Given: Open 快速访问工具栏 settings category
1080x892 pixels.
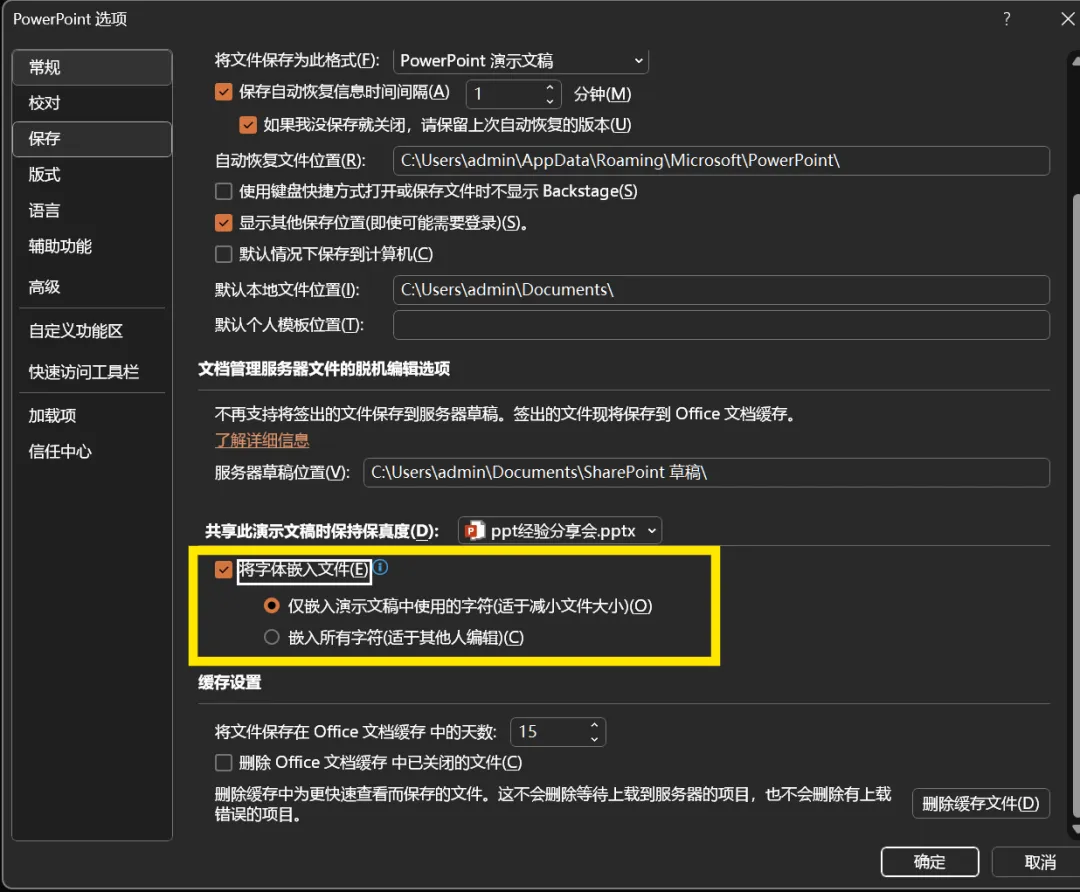Looking at the screenshot, I should [x=92, y=372].
